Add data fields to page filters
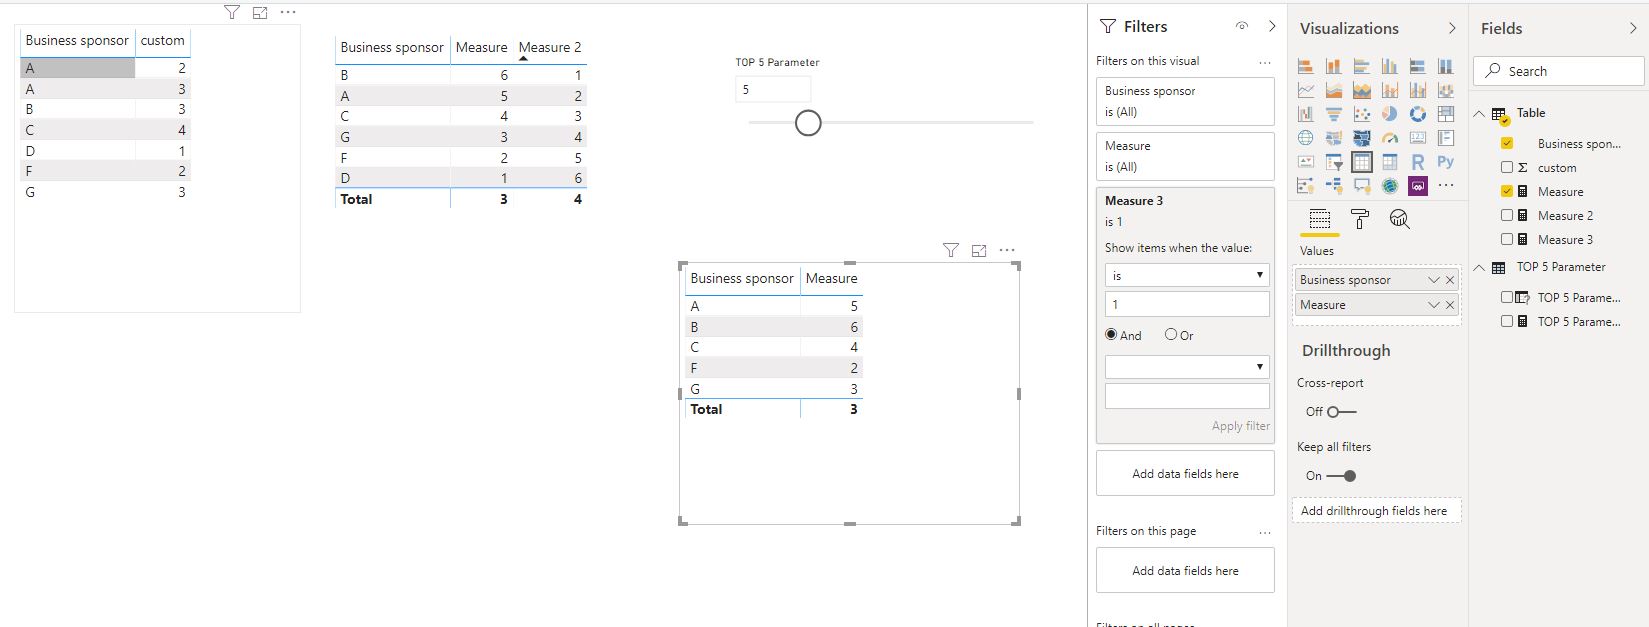 1185,571
